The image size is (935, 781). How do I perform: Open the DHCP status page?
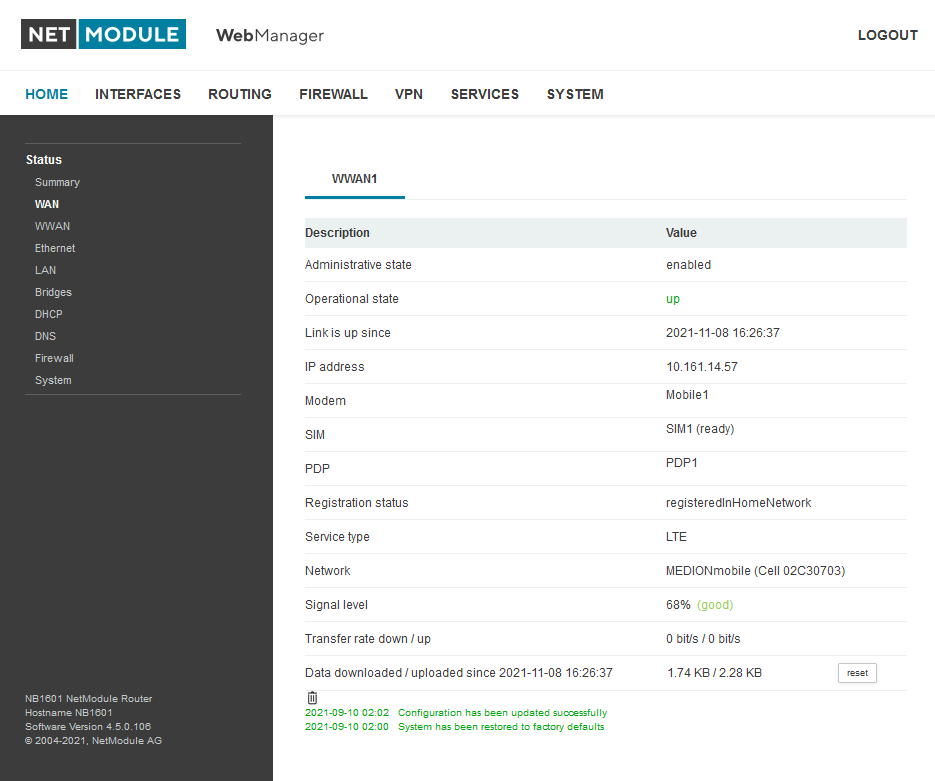tap(48, 314)
